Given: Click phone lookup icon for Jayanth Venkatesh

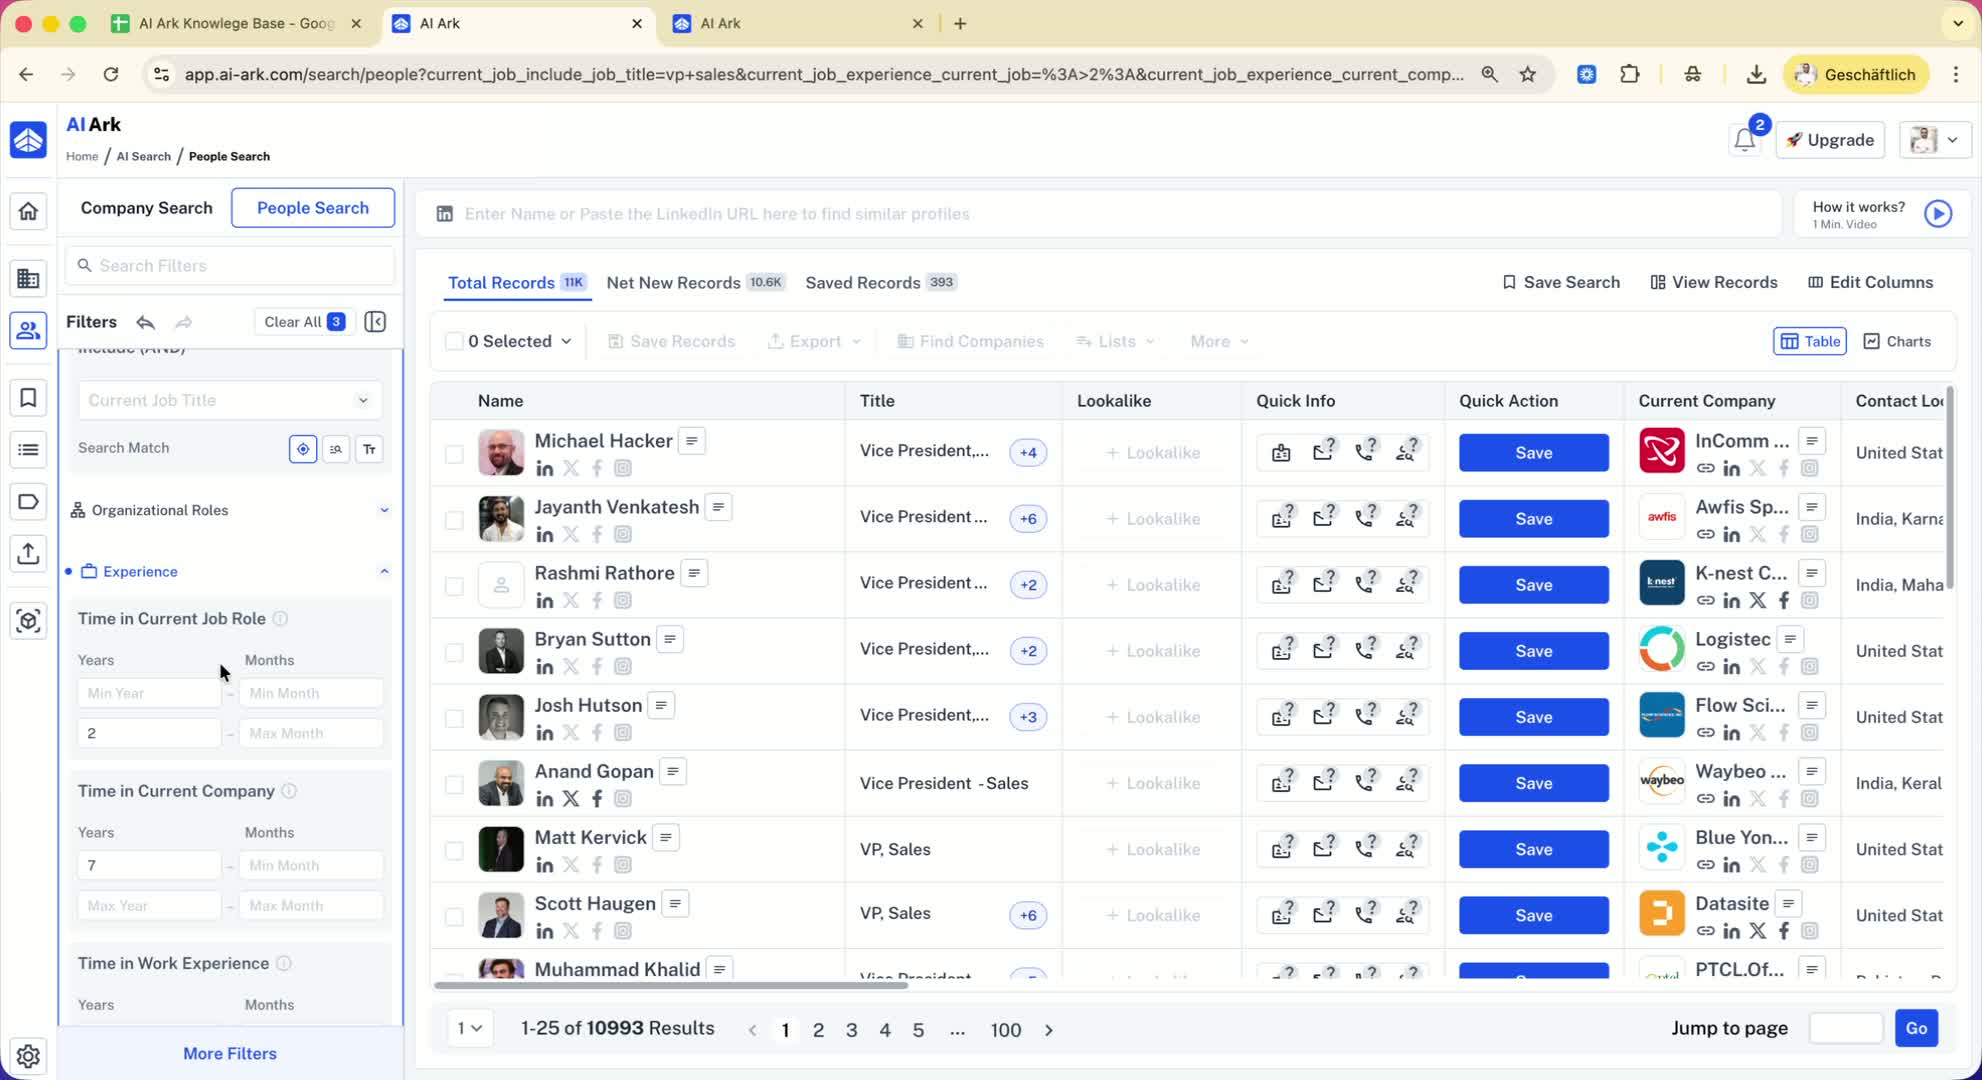Looking at the screenshot, I should tap(1364, 518).
